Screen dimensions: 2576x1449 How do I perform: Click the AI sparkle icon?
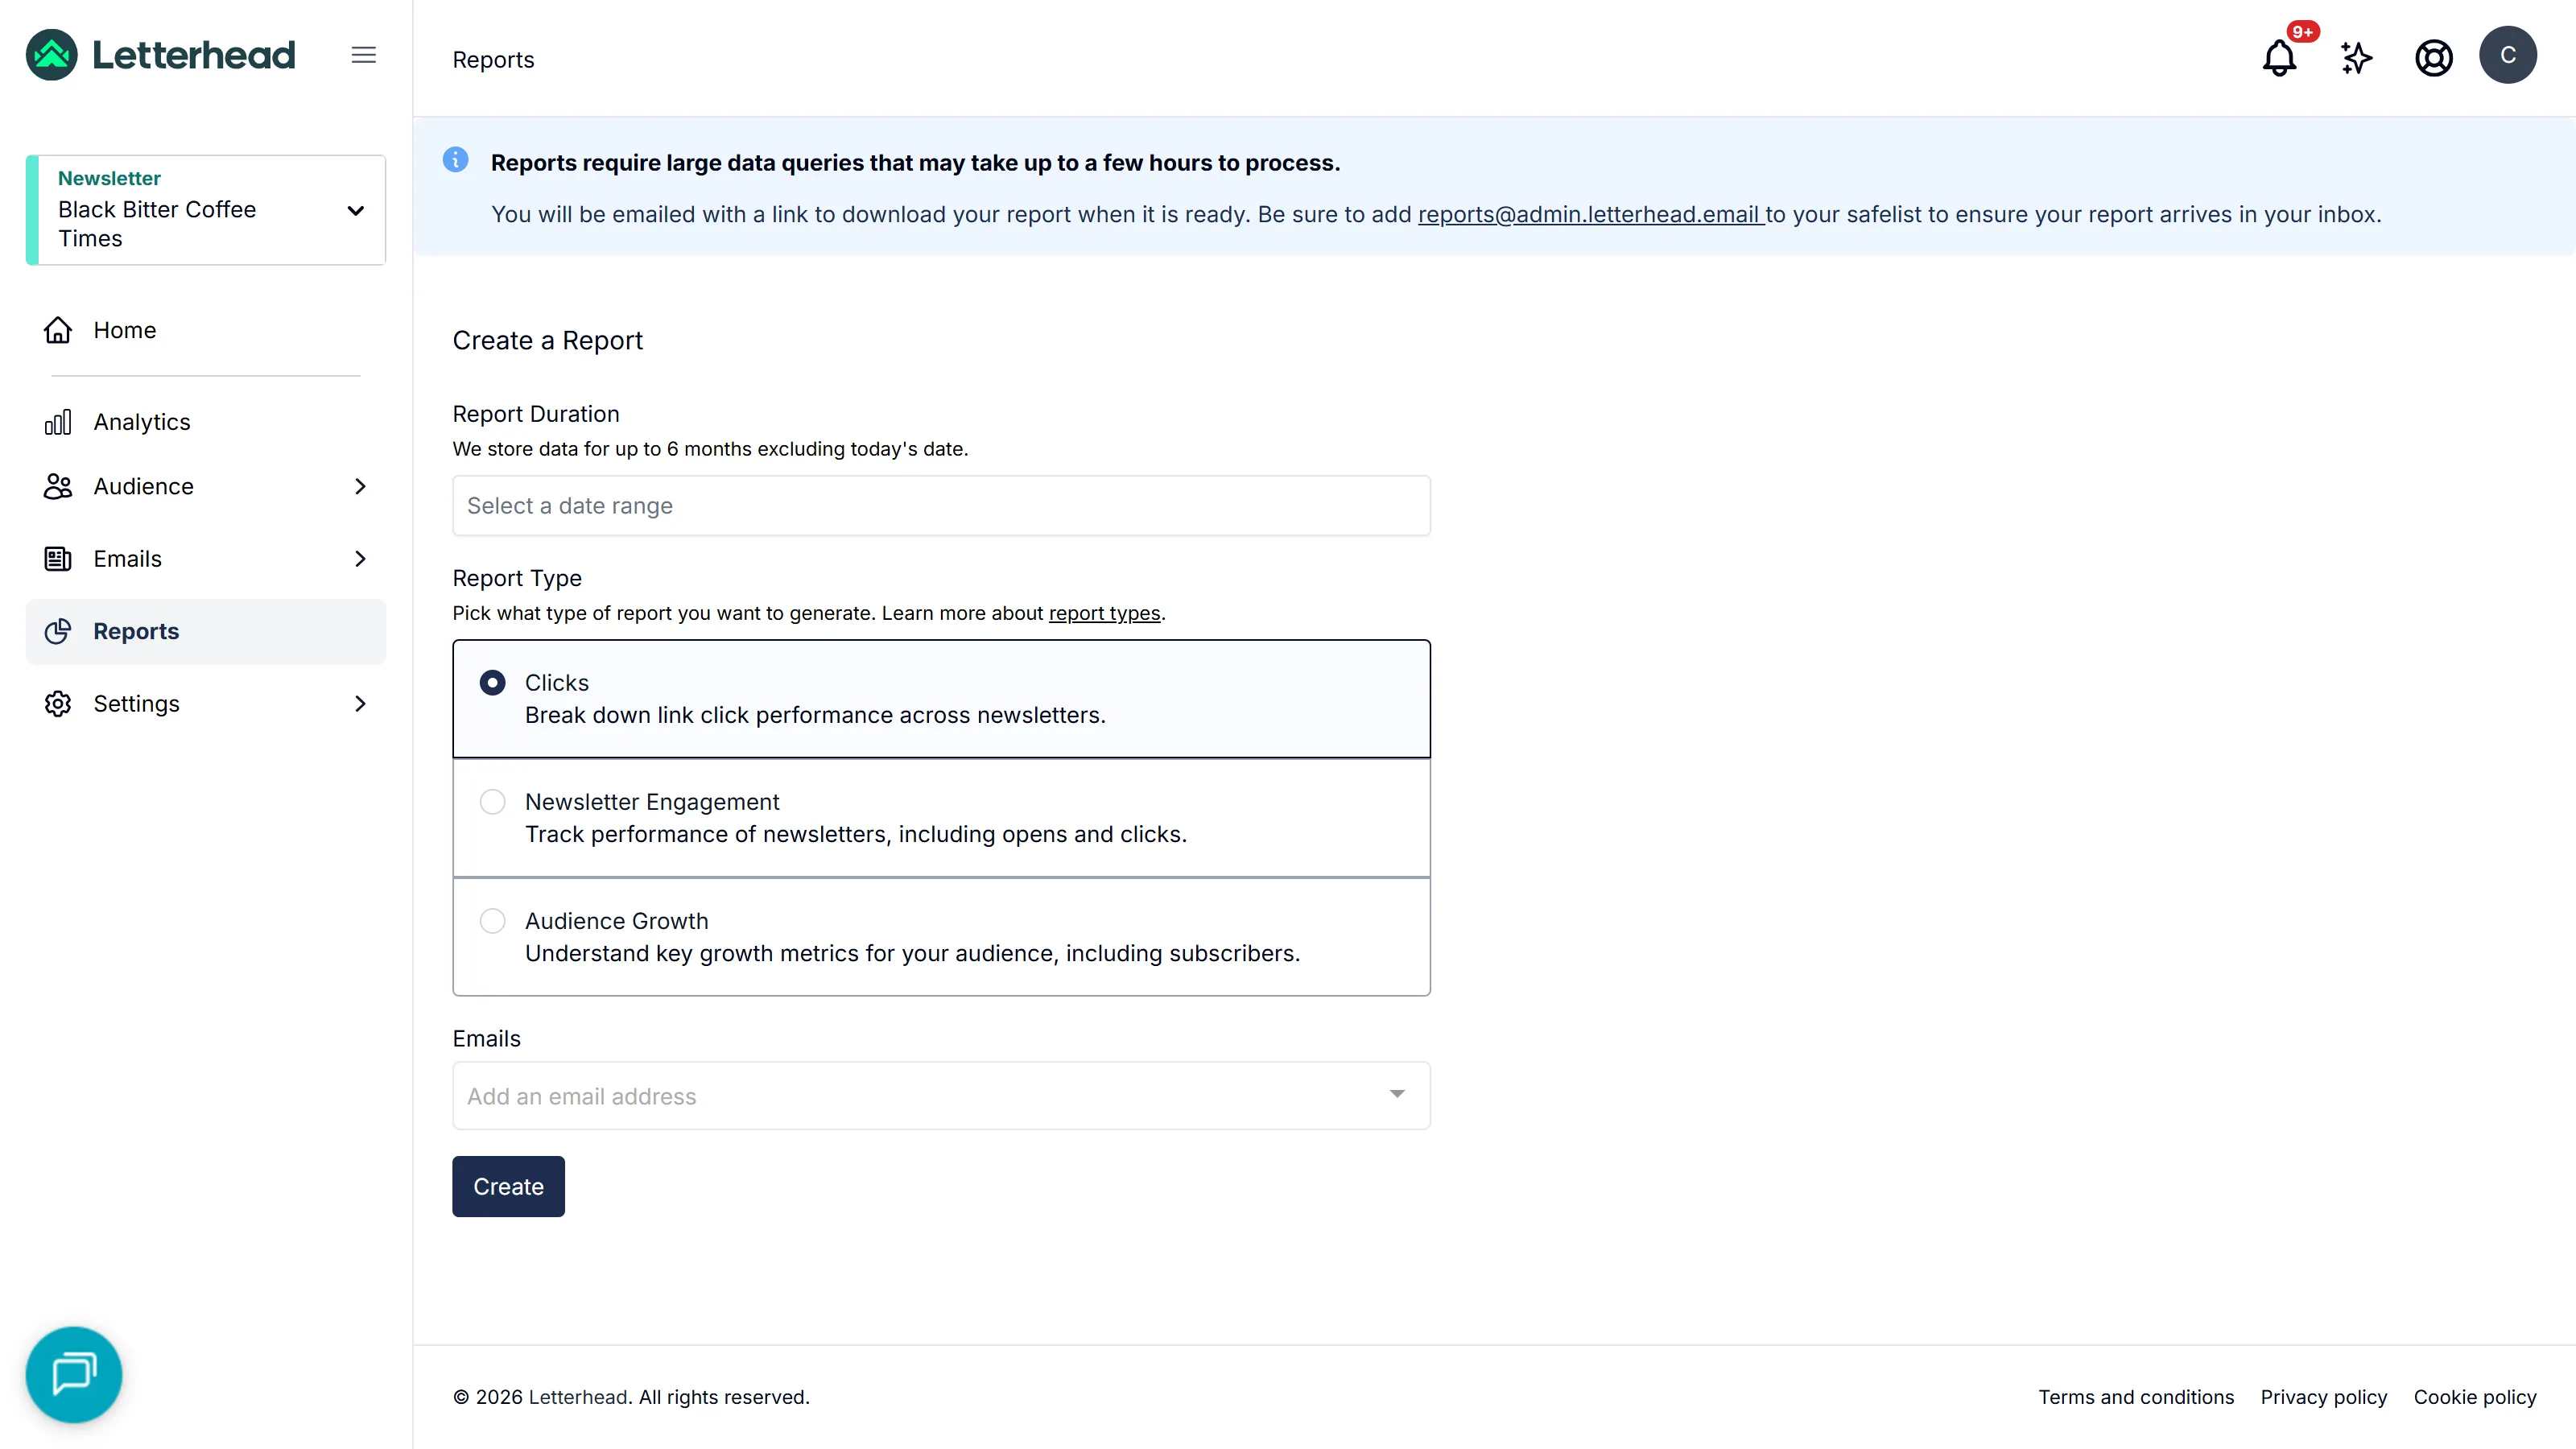pos(2356,57)
